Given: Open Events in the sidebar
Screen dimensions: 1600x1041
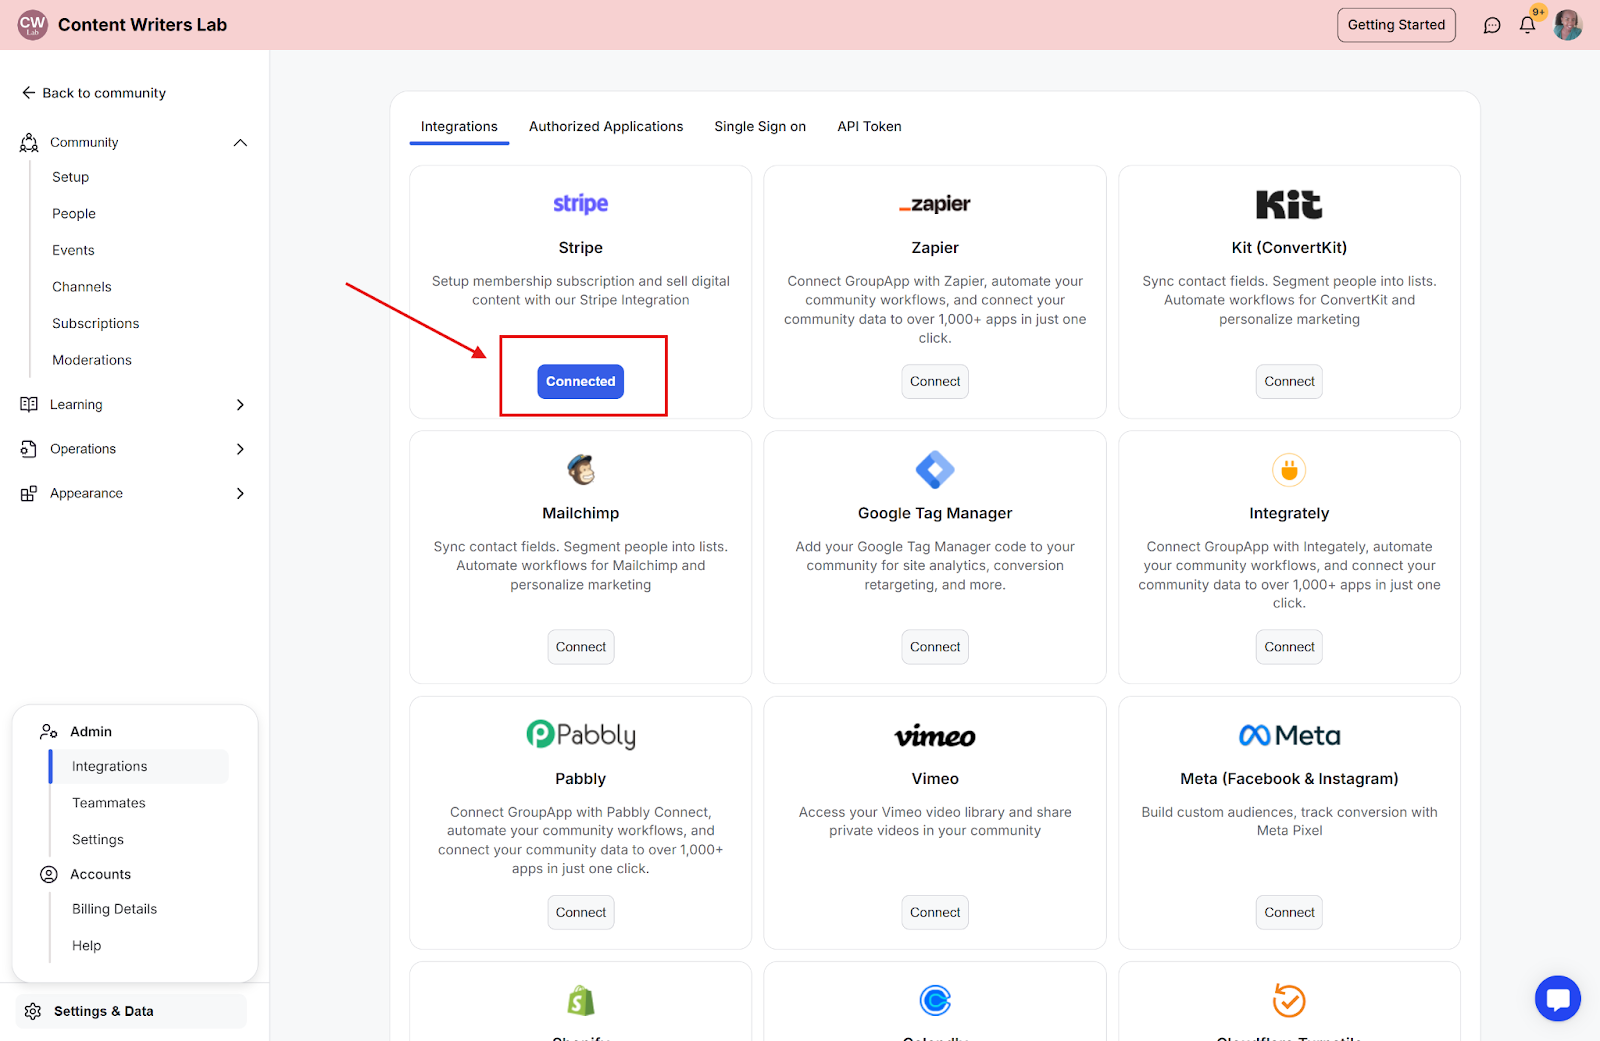Looking at the screenshot, I should coord(73,250).
